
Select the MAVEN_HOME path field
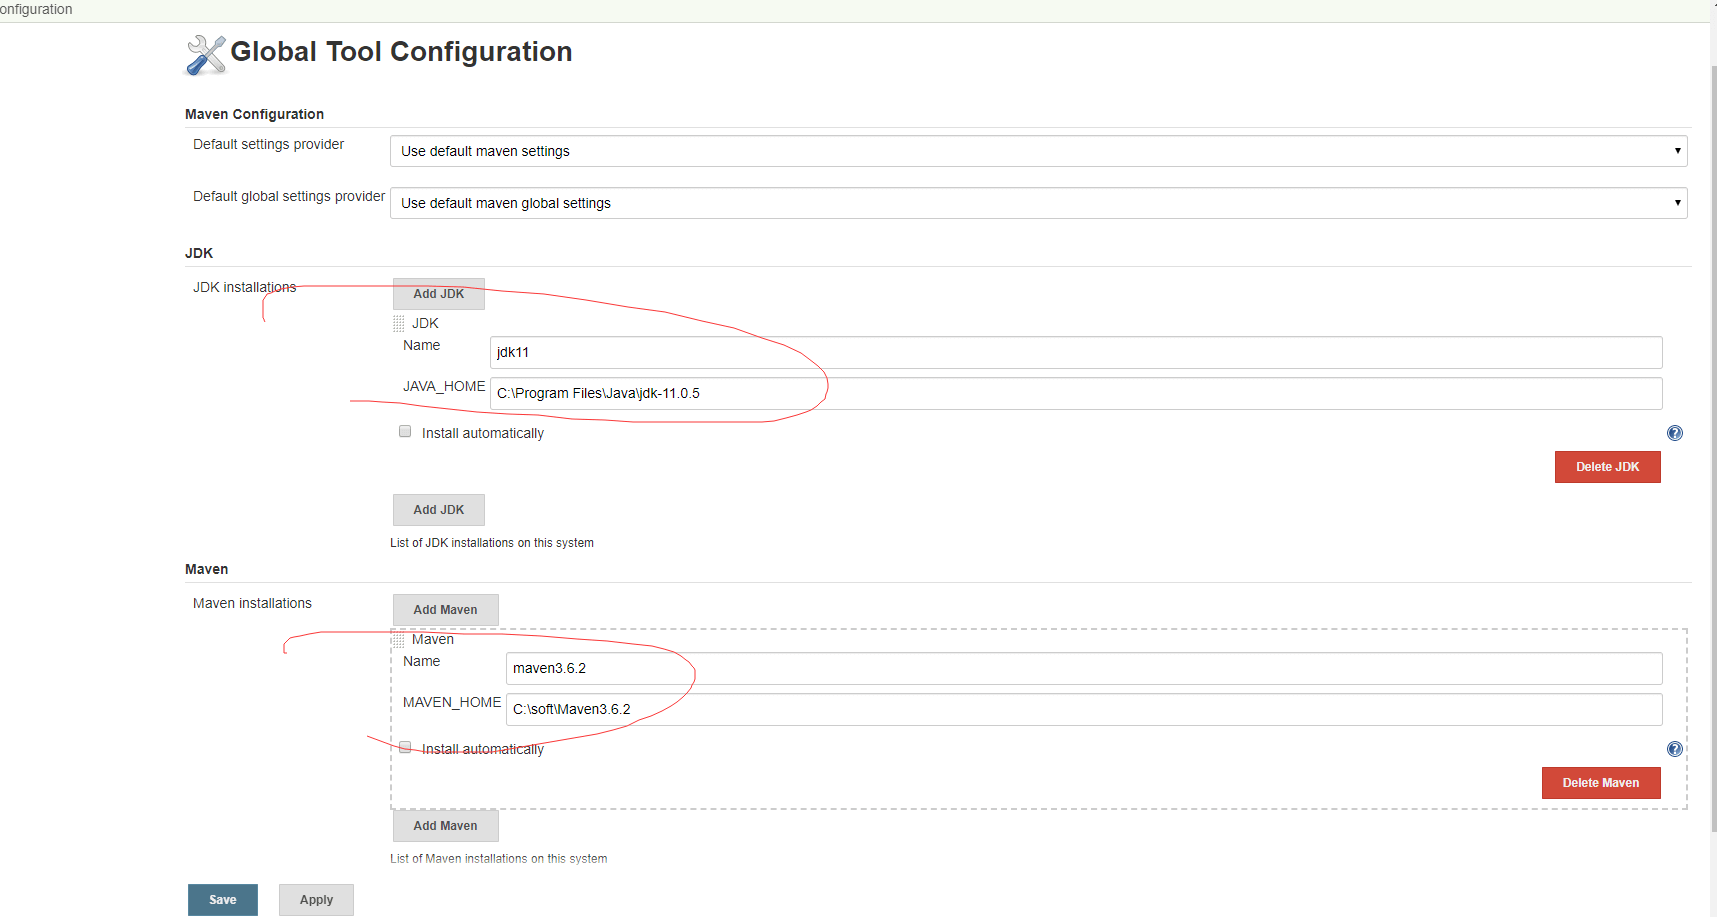pyautogui.click(x=1083, y=710)
